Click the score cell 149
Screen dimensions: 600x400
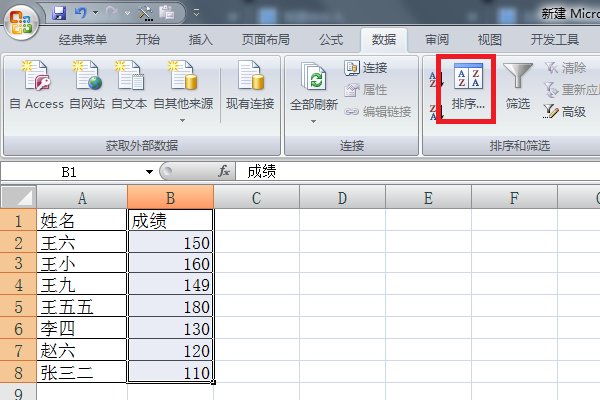point(170,284)
